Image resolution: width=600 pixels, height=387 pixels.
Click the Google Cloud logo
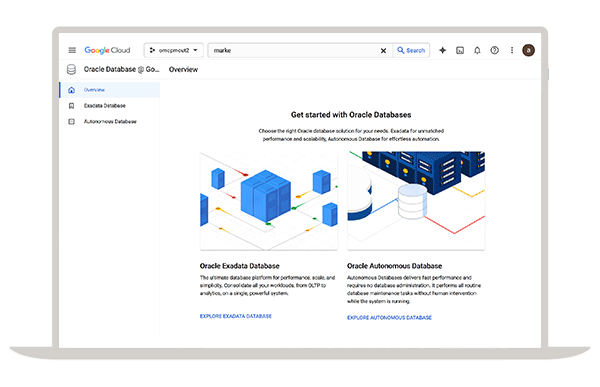[x=107, y=50]
